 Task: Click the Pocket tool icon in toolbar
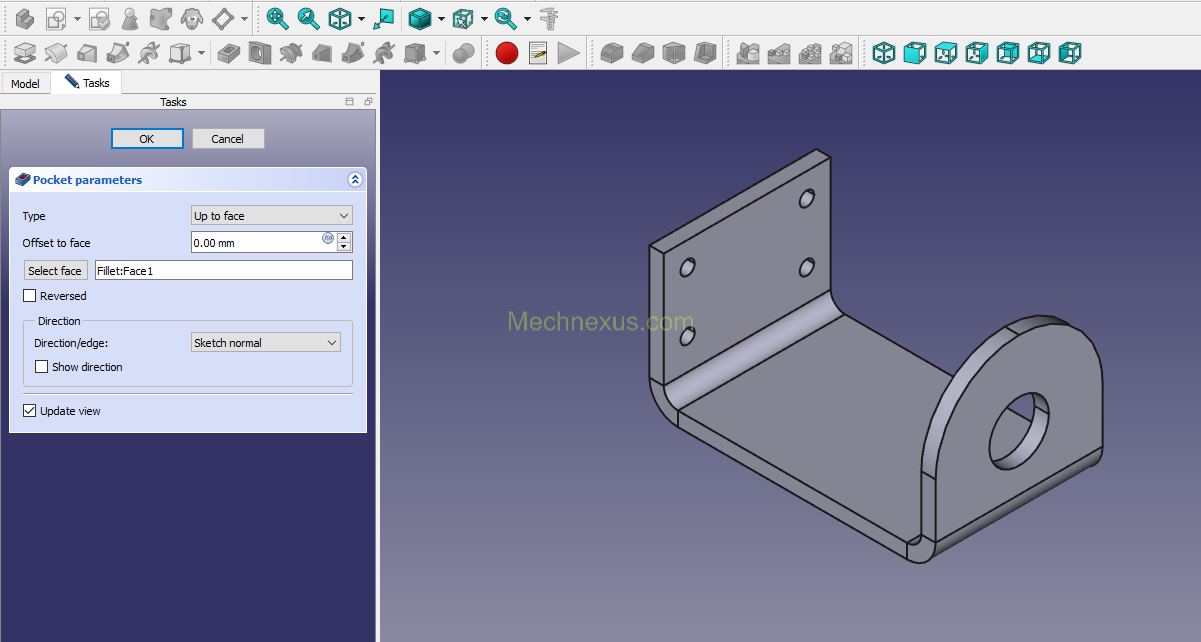pyautogui.click(x=229, y=53)
